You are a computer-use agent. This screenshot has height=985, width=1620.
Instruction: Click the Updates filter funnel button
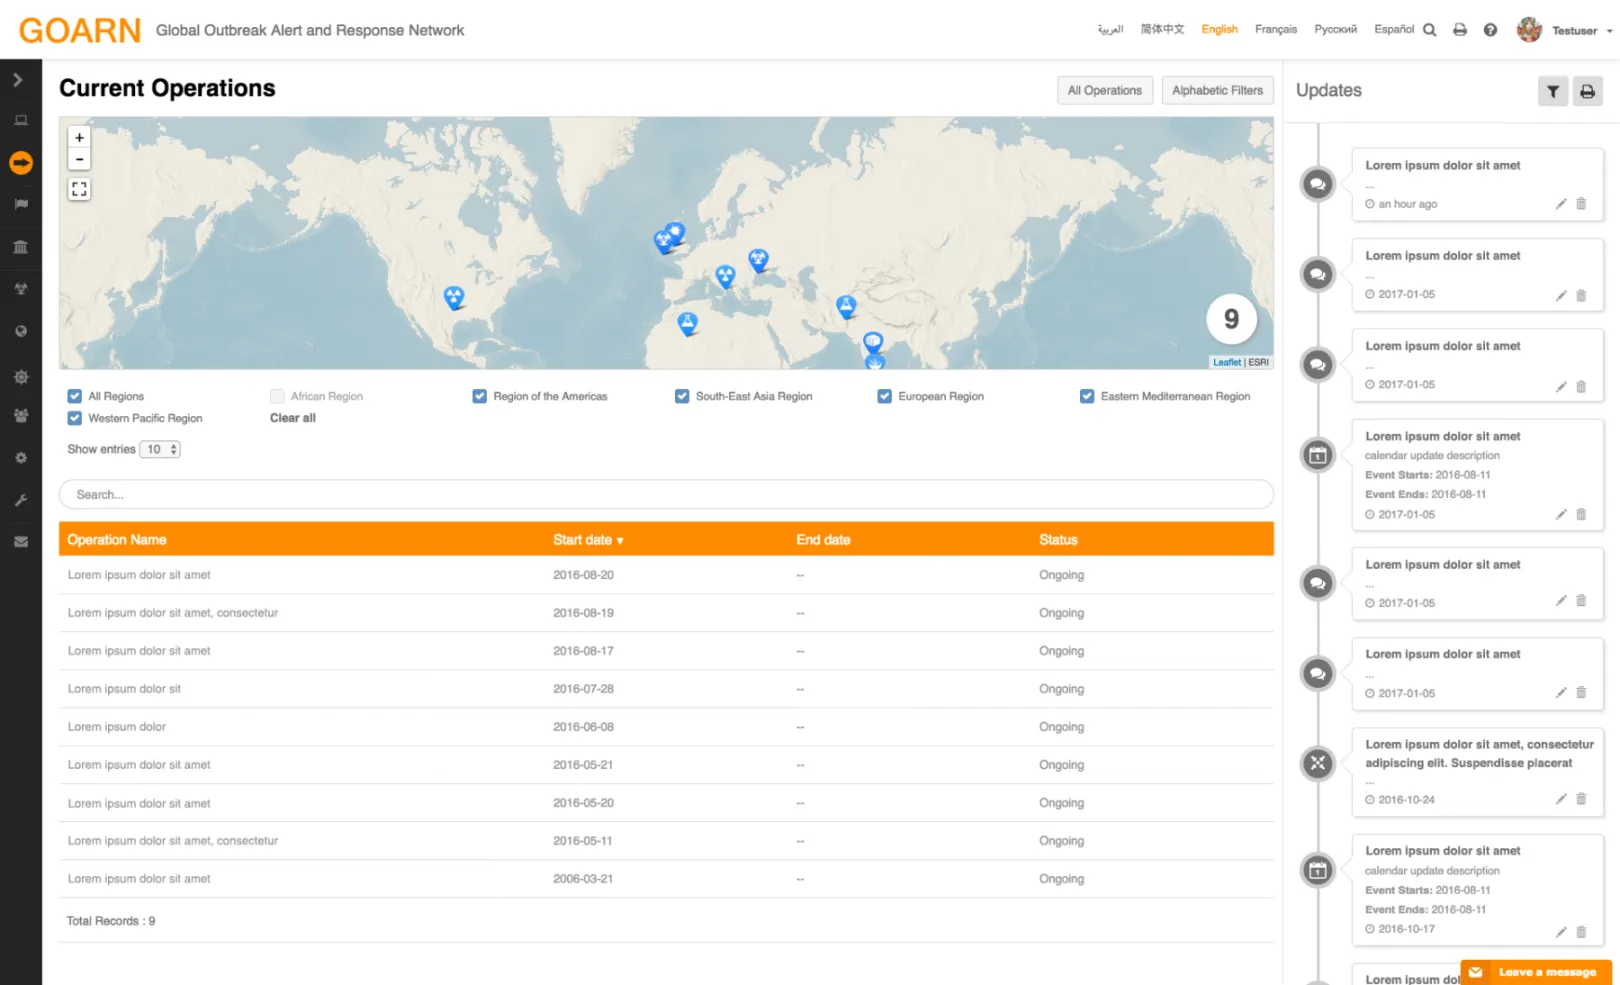click(x=1553, y=91)
